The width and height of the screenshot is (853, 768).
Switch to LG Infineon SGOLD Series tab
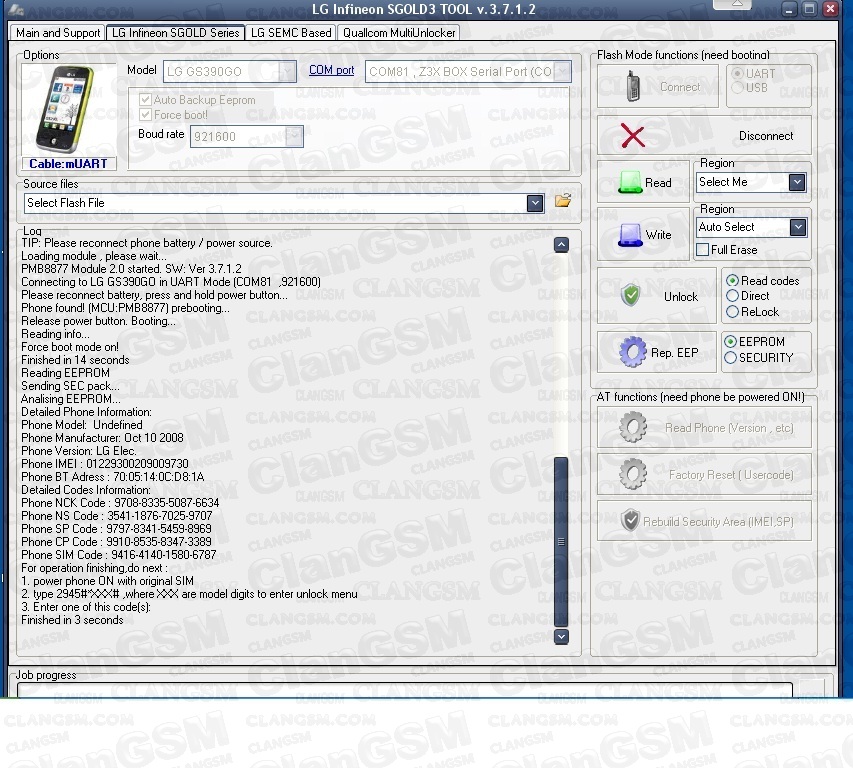pyautogui.click(x=176, y=33)
